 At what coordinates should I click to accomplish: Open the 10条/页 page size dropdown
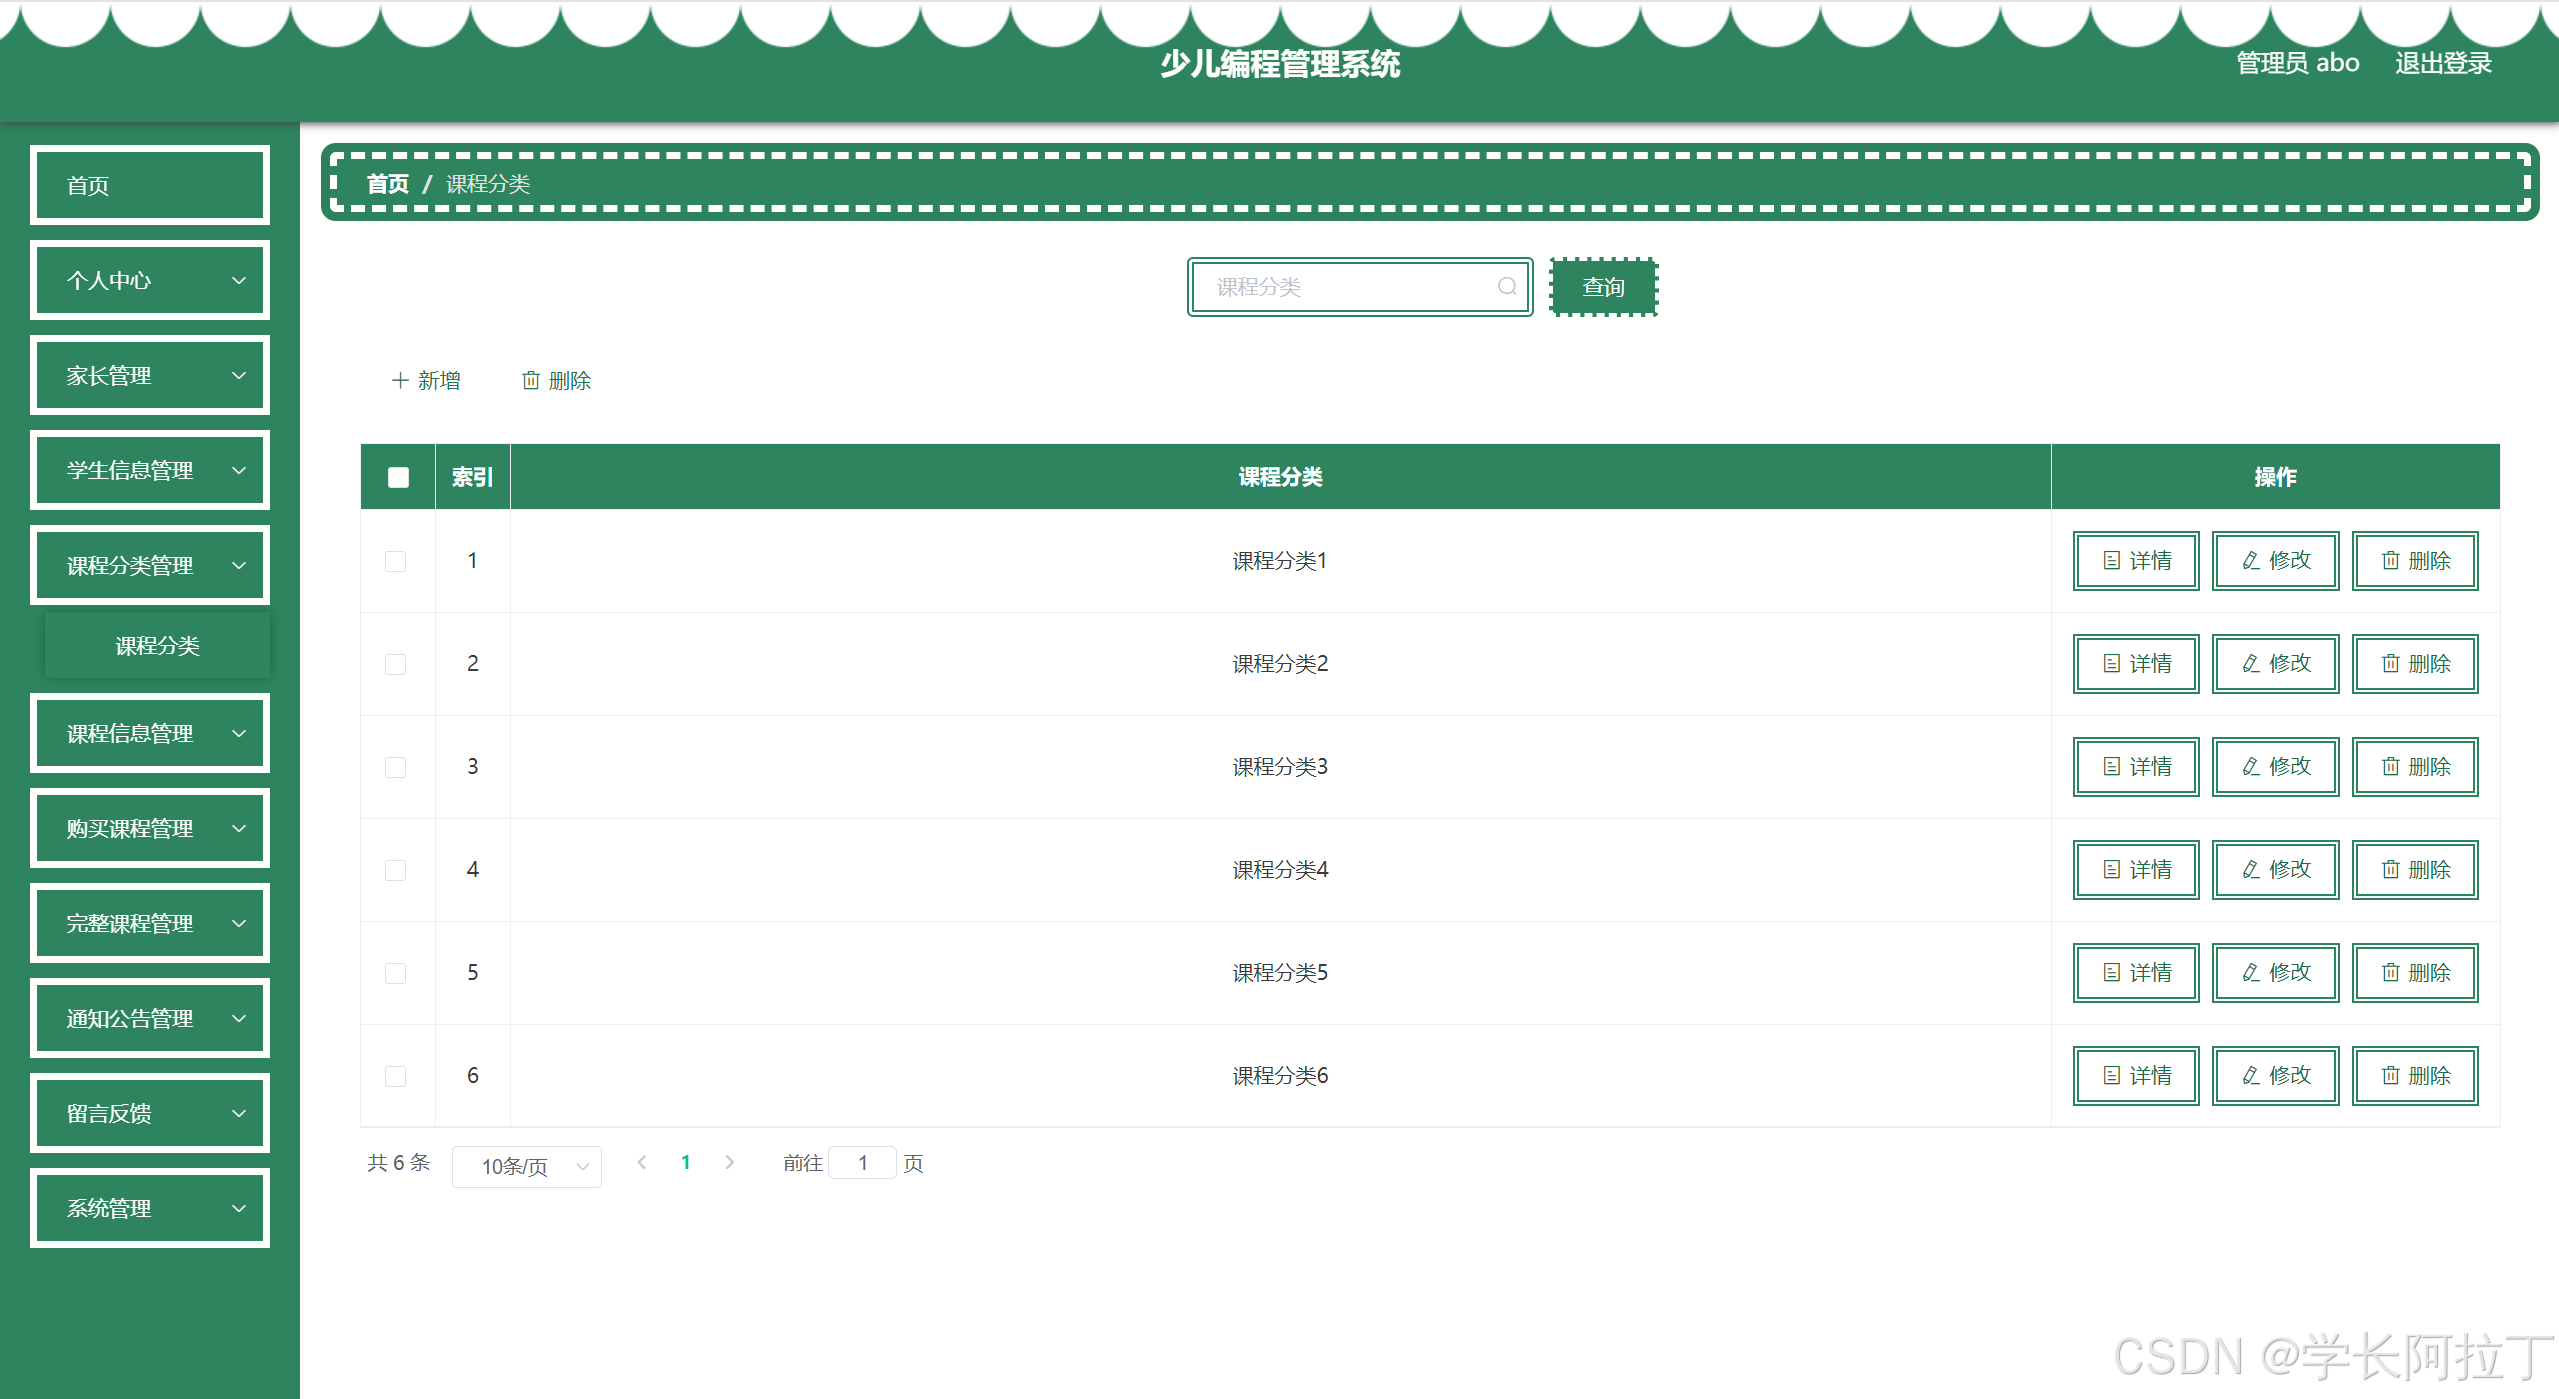pyautogui.click(x=526, y=1166)
